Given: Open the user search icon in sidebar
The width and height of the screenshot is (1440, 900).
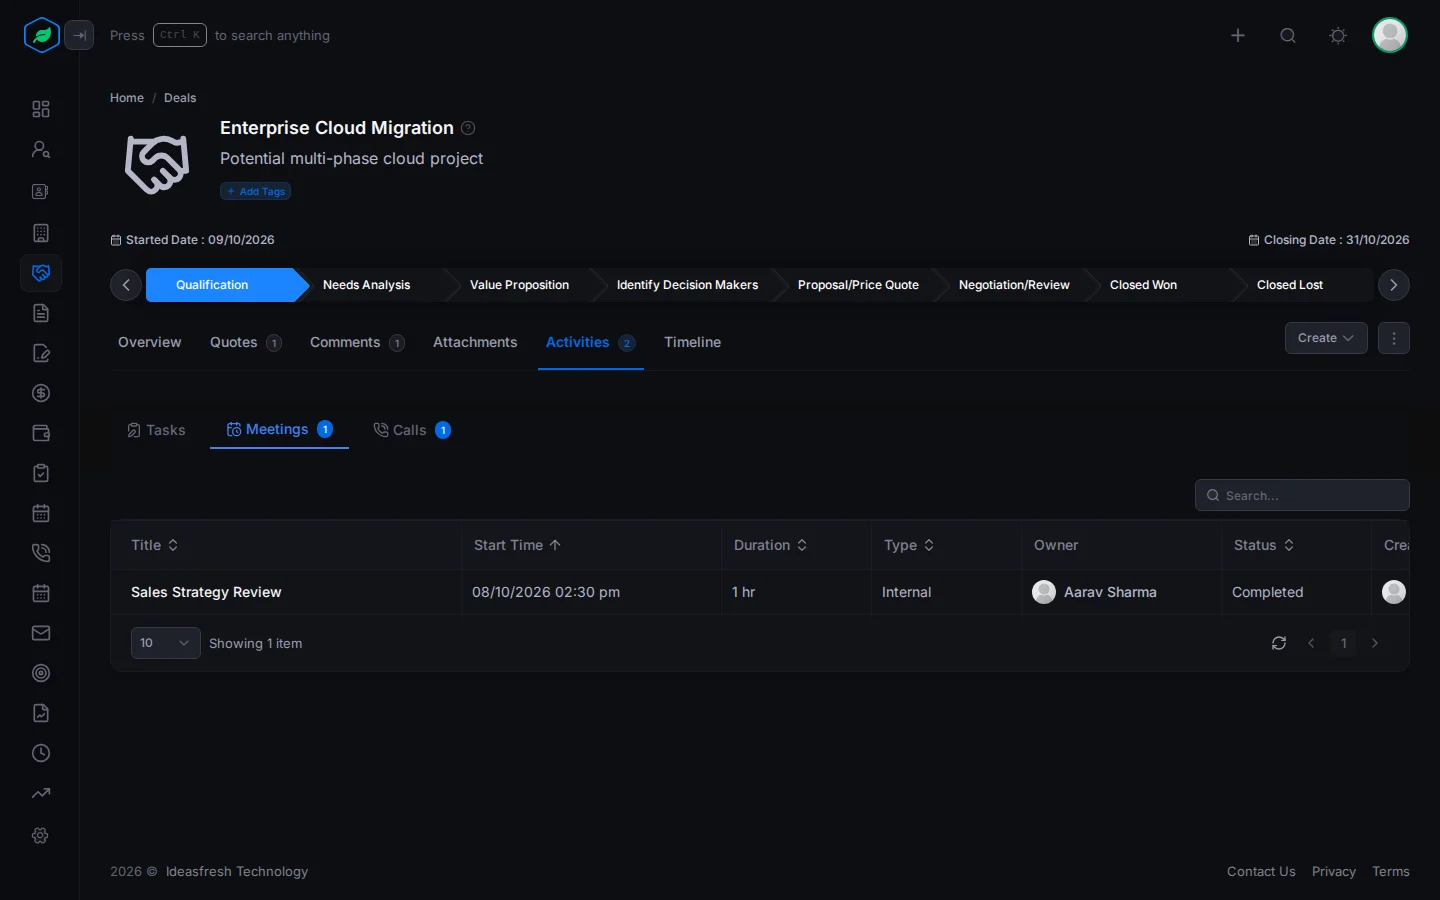Looking at the screenshot, I should 41,149.
